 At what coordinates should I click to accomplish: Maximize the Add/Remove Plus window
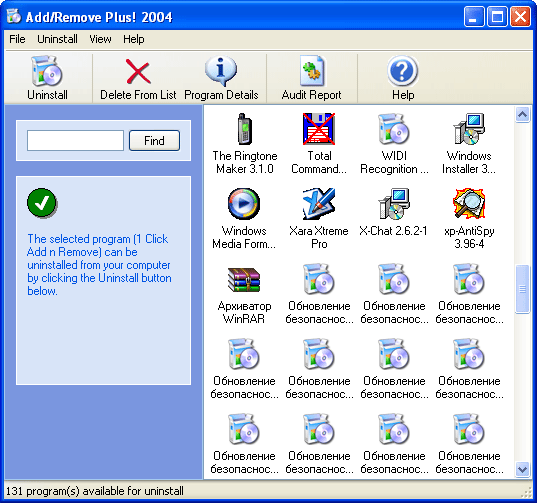pyautogui.click(x=497, y=17)
